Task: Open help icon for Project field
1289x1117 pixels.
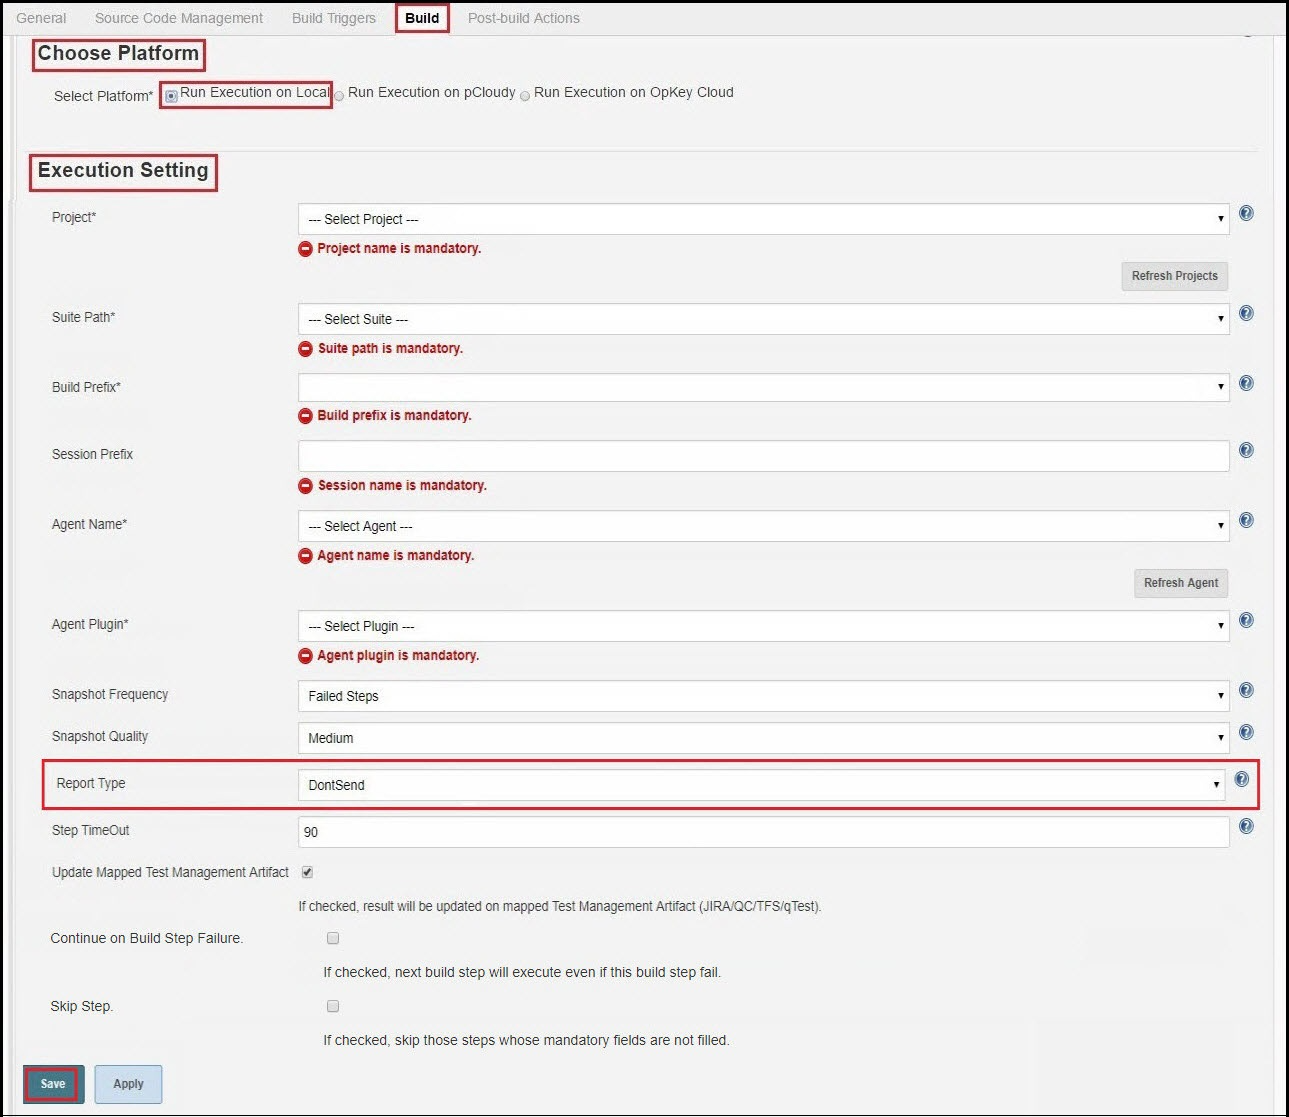Action: (1246, 213)
